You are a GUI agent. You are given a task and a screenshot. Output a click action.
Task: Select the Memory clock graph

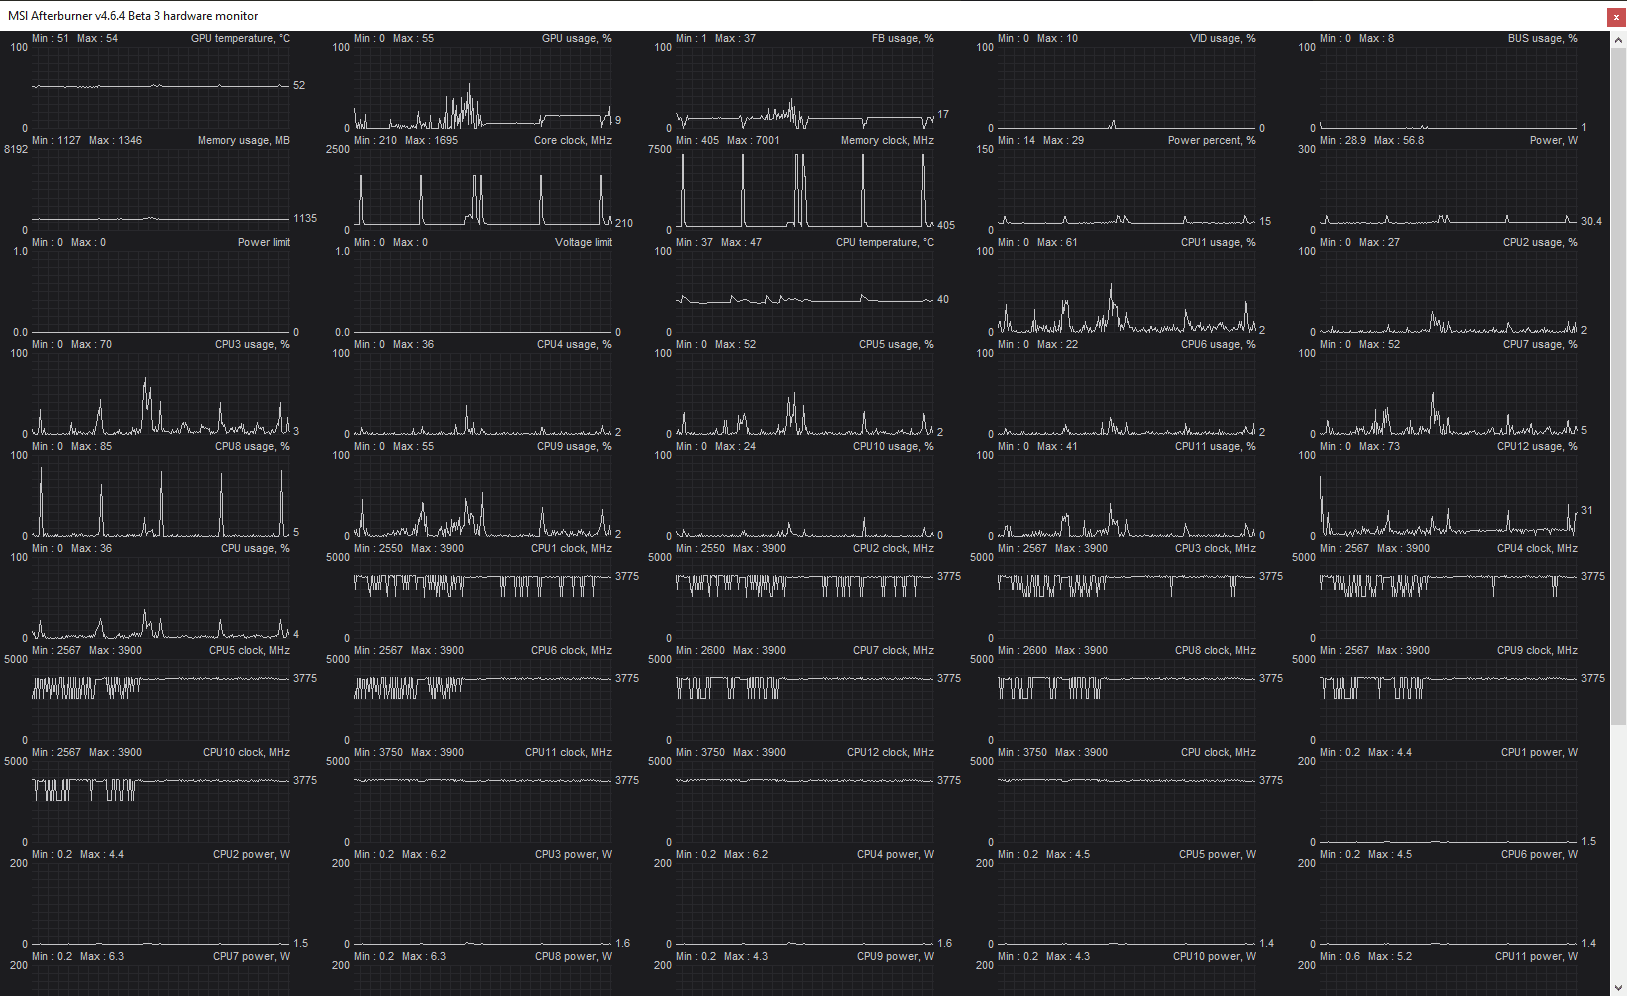[805, 189]
